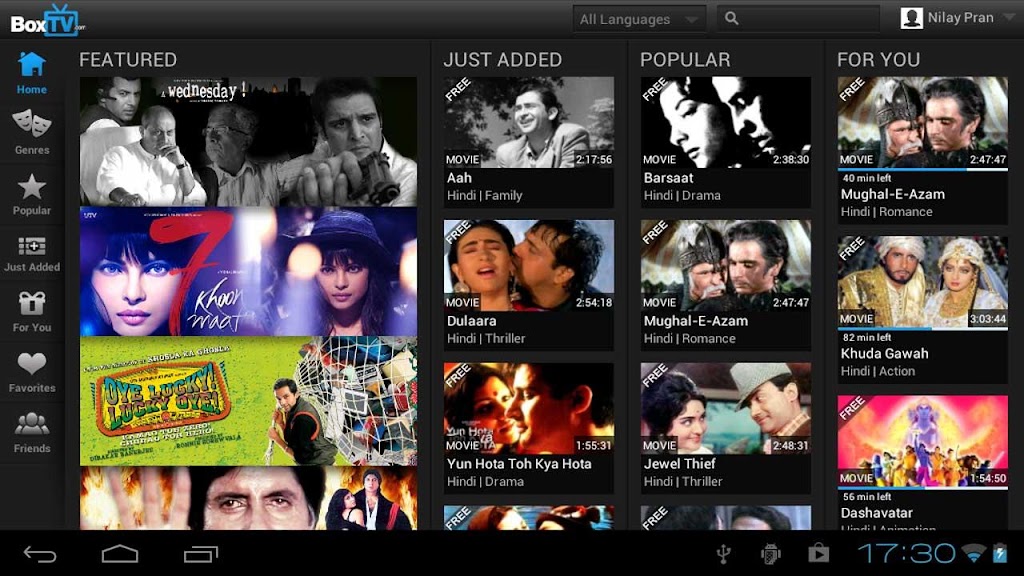
Task: Tap the USB status icon
Action: [x=723, y=554]
